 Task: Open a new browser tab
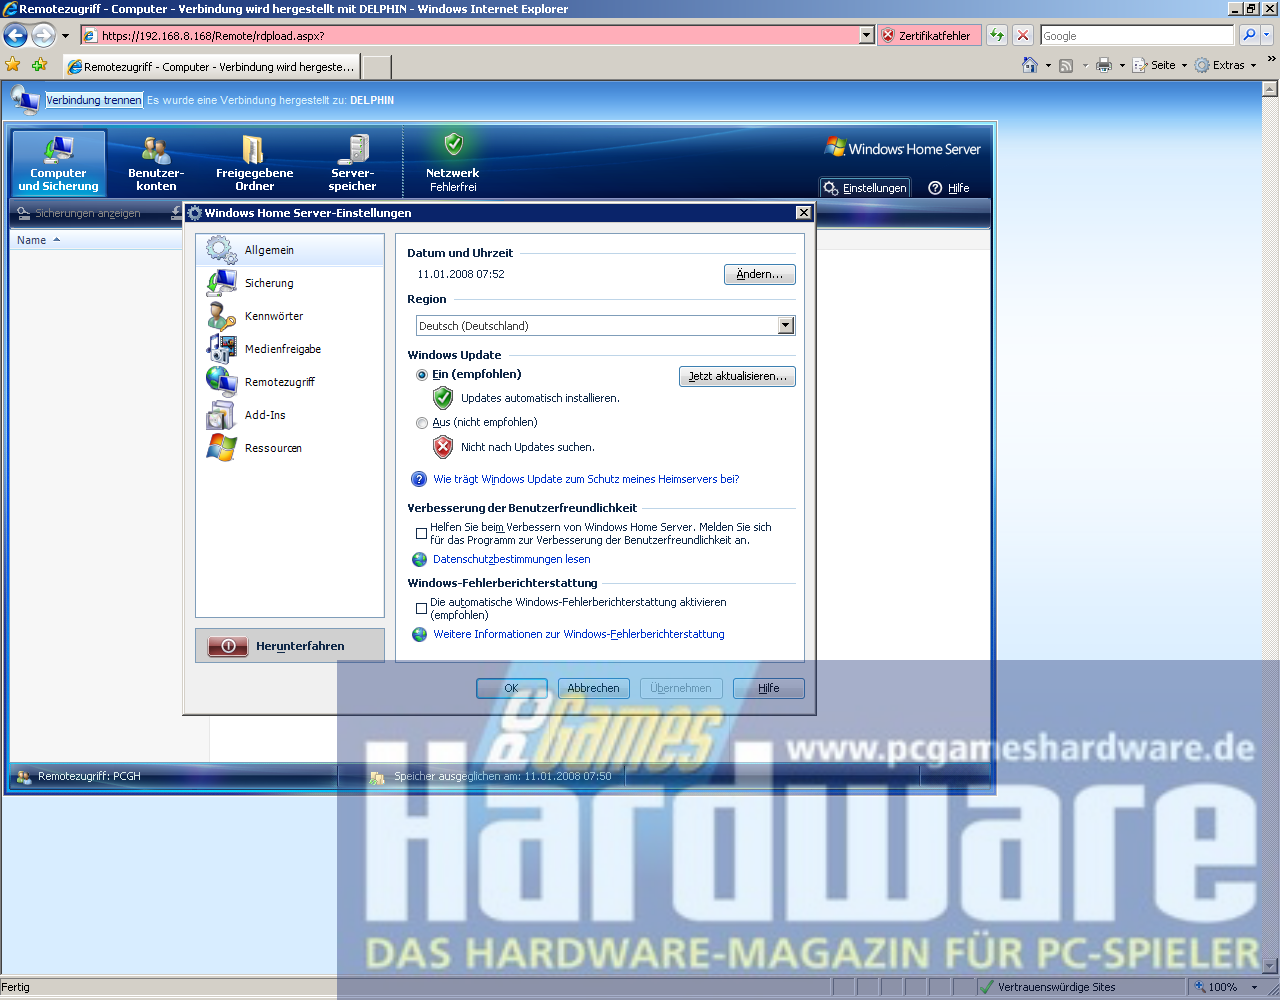click(376, 67)
